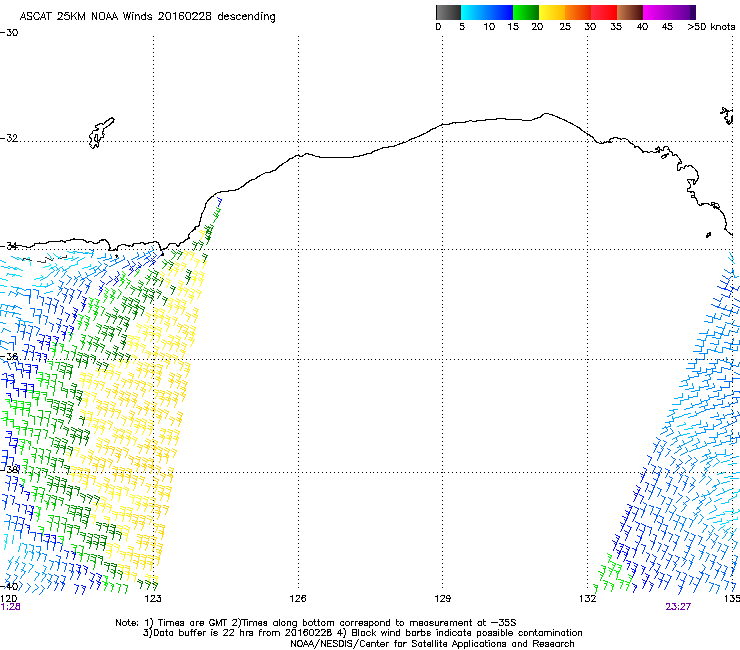
Task: Click longitude label '123' on bottom axis
Action: pyautogui.click(x=153, y=599)
